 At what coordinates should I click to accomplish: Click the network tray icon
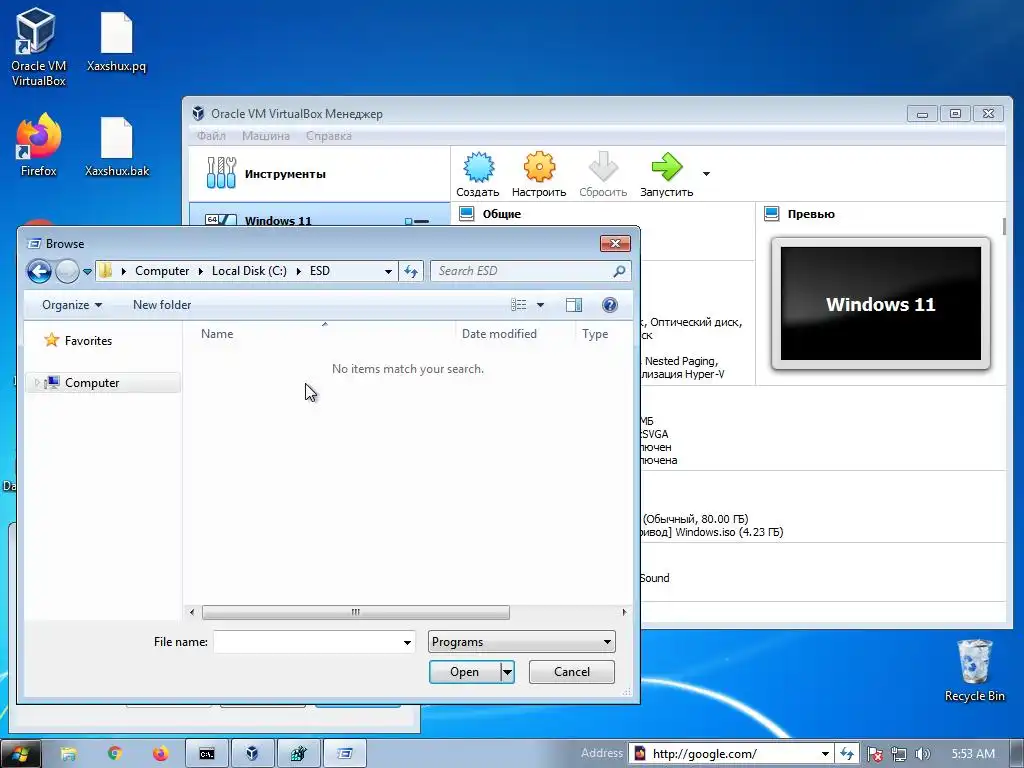click(x=899, y=754)
